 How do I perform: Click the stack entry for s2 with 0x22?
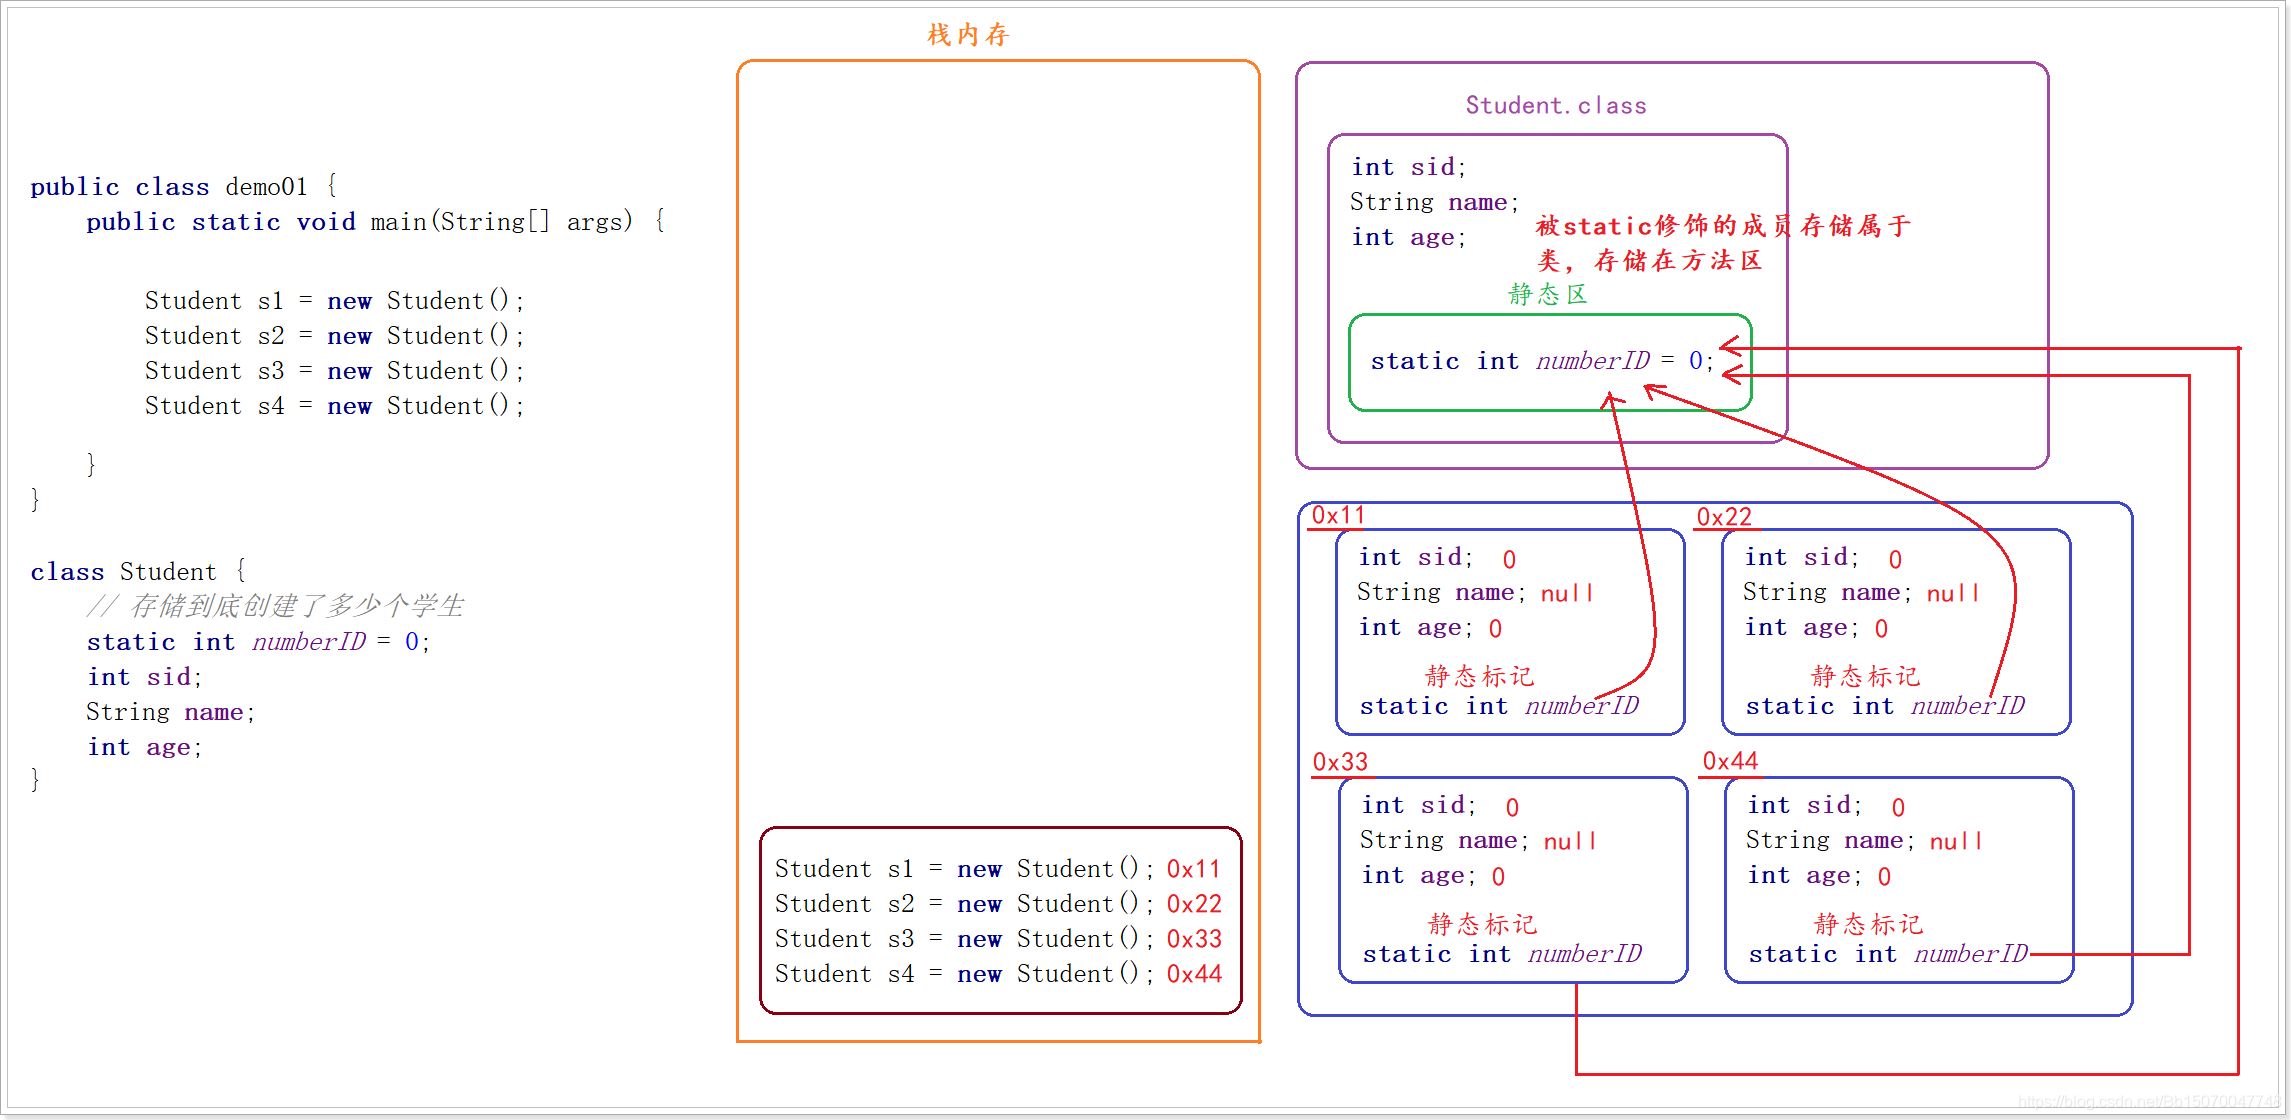tap(998, 904)
